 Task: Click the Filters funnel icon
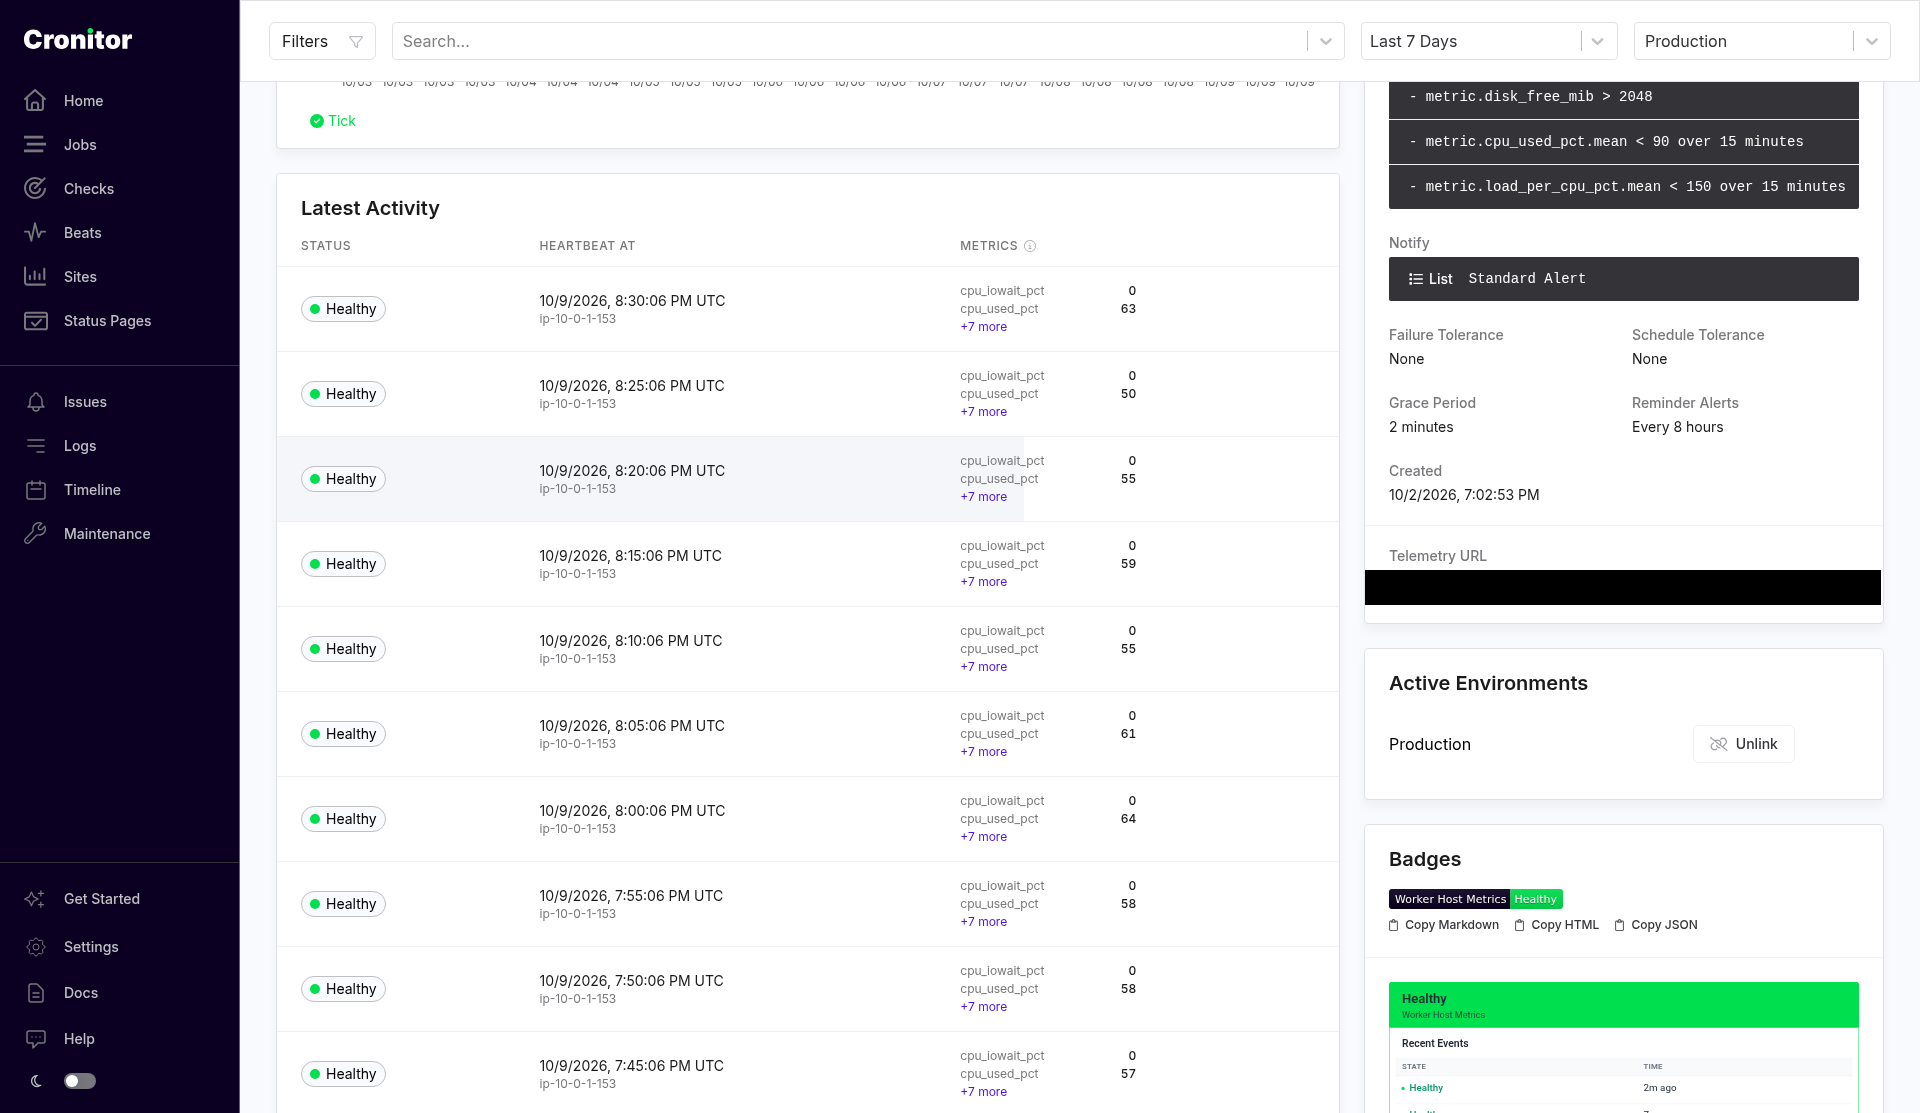[x=356, y=42]
